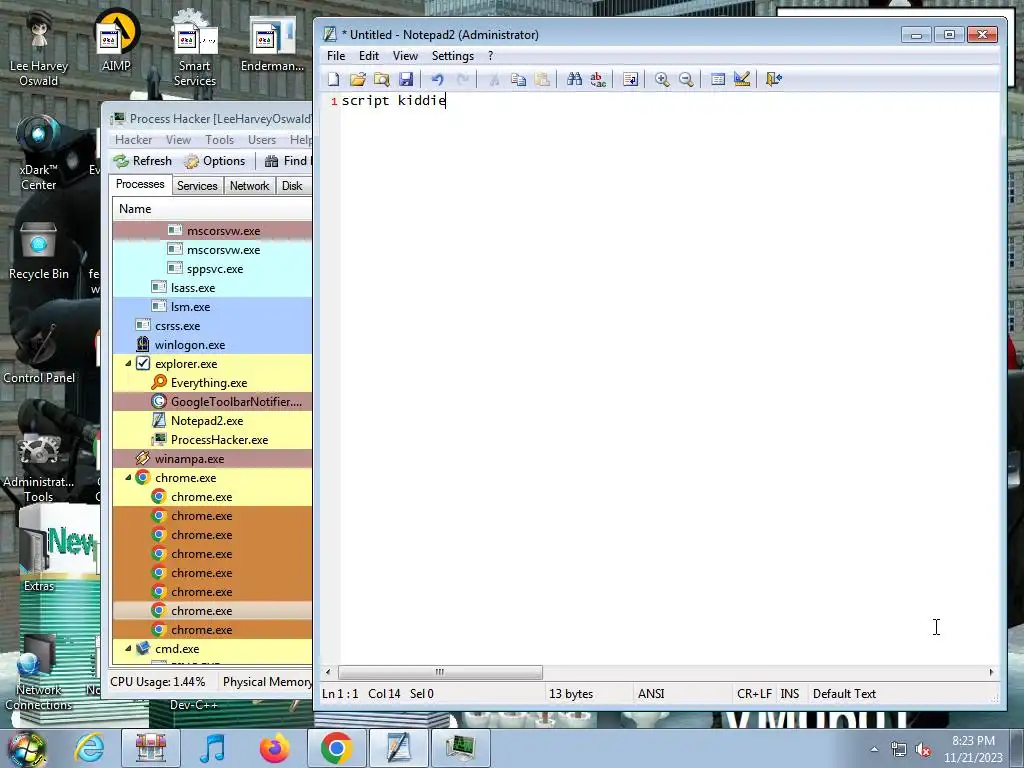Click the Zoom out magnifier icon
The image size is (1024, 768).
pyautogui.click(x=686, y=80)
